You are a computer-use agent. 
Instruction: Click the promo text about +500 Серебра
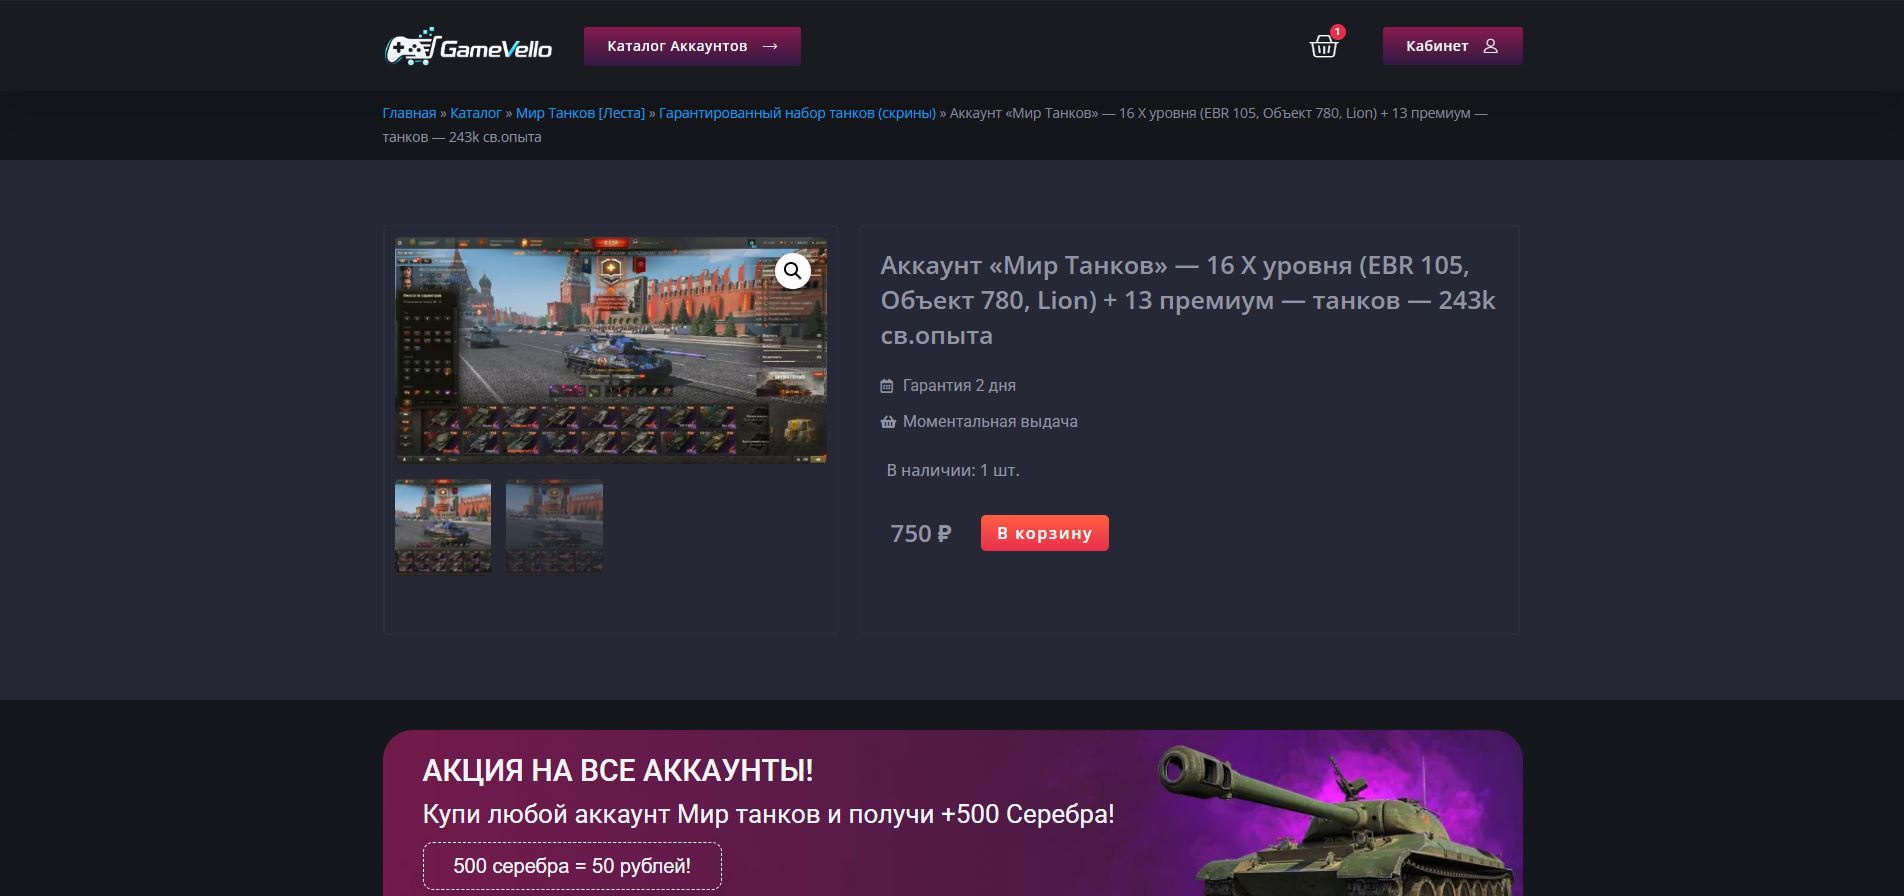[768, 814]
